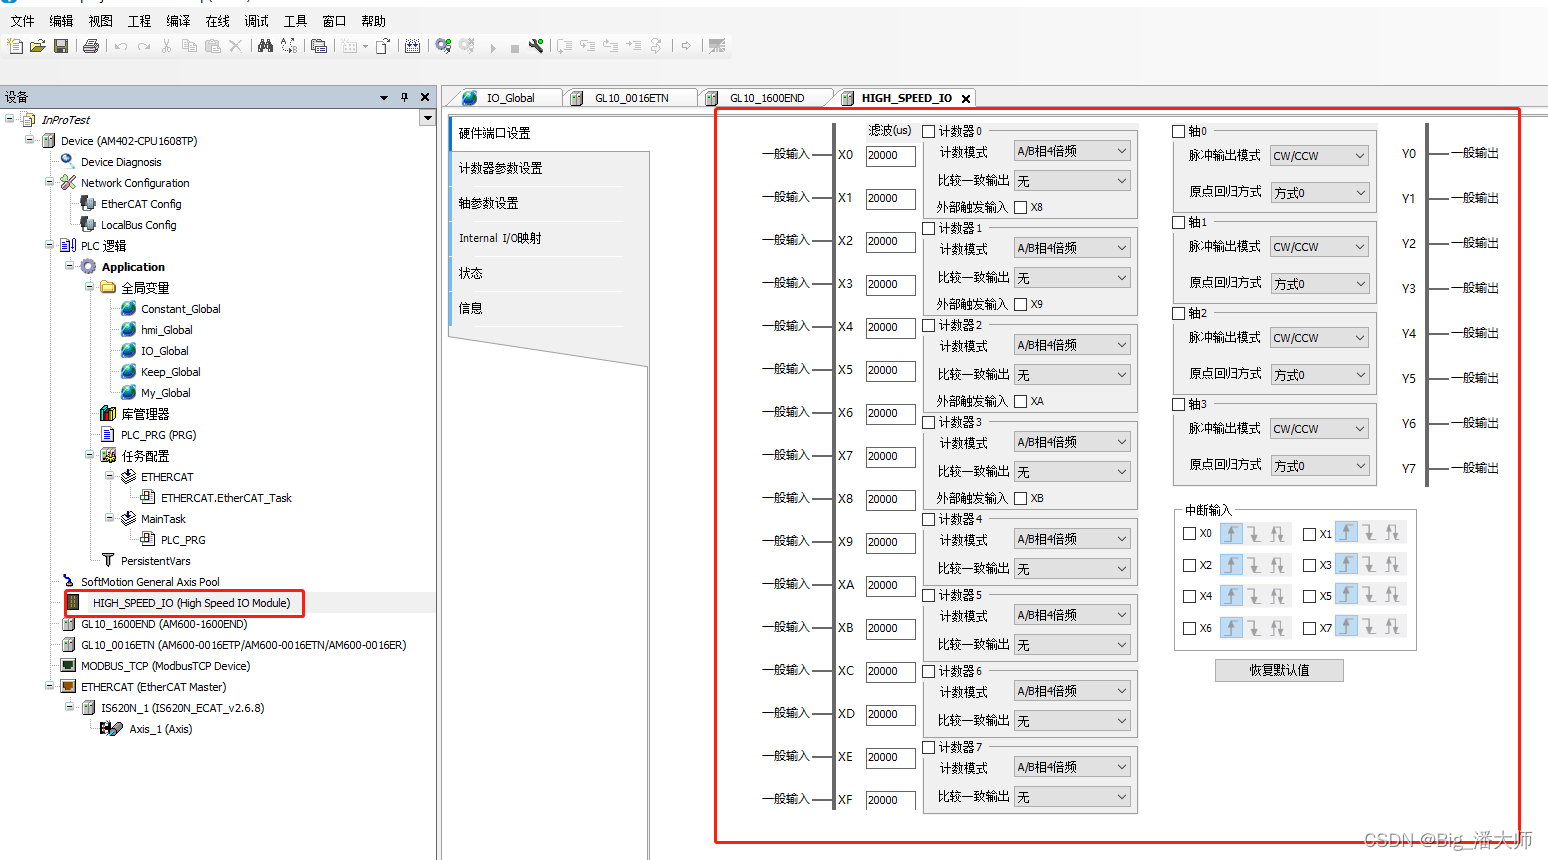Click the Build download icon in toolbar
The width and height of the screenshot is (1548, 860).
[x=412, y=46]
